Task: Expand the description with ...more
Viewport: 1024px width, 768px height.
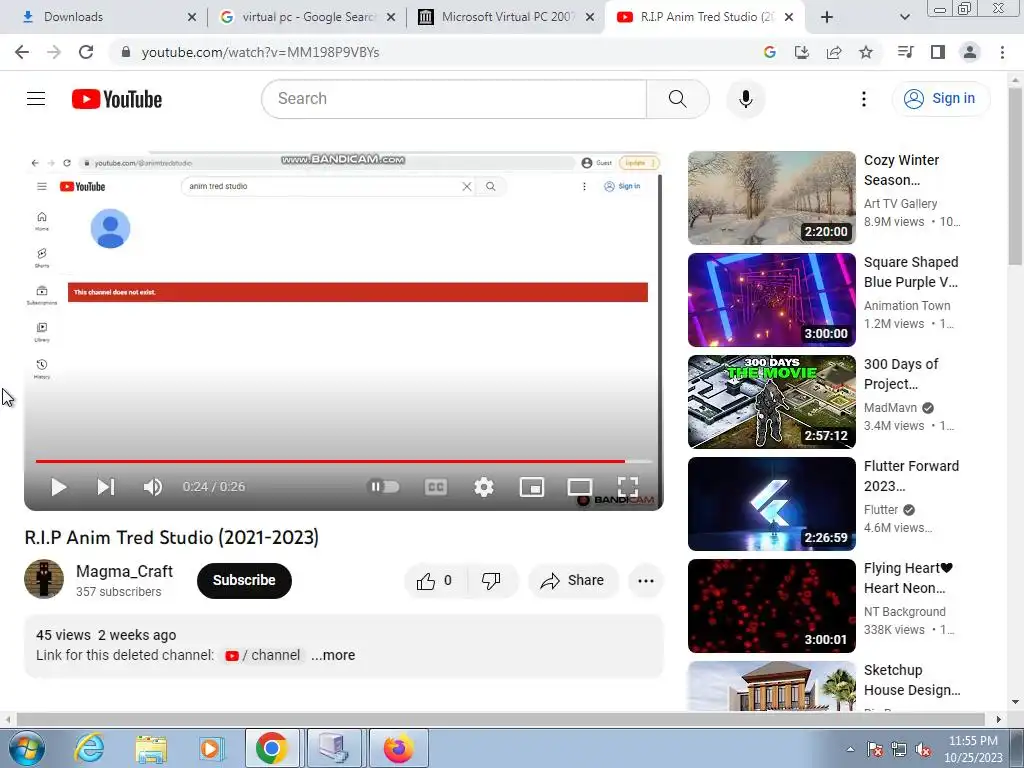Action: coord(333,655)
